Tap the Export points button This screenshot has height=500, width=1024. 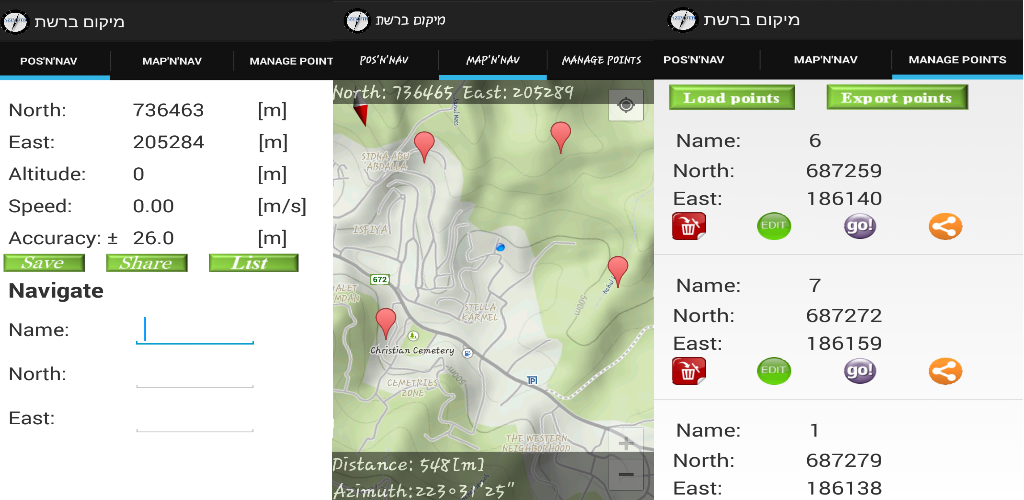tap(897, 98)
